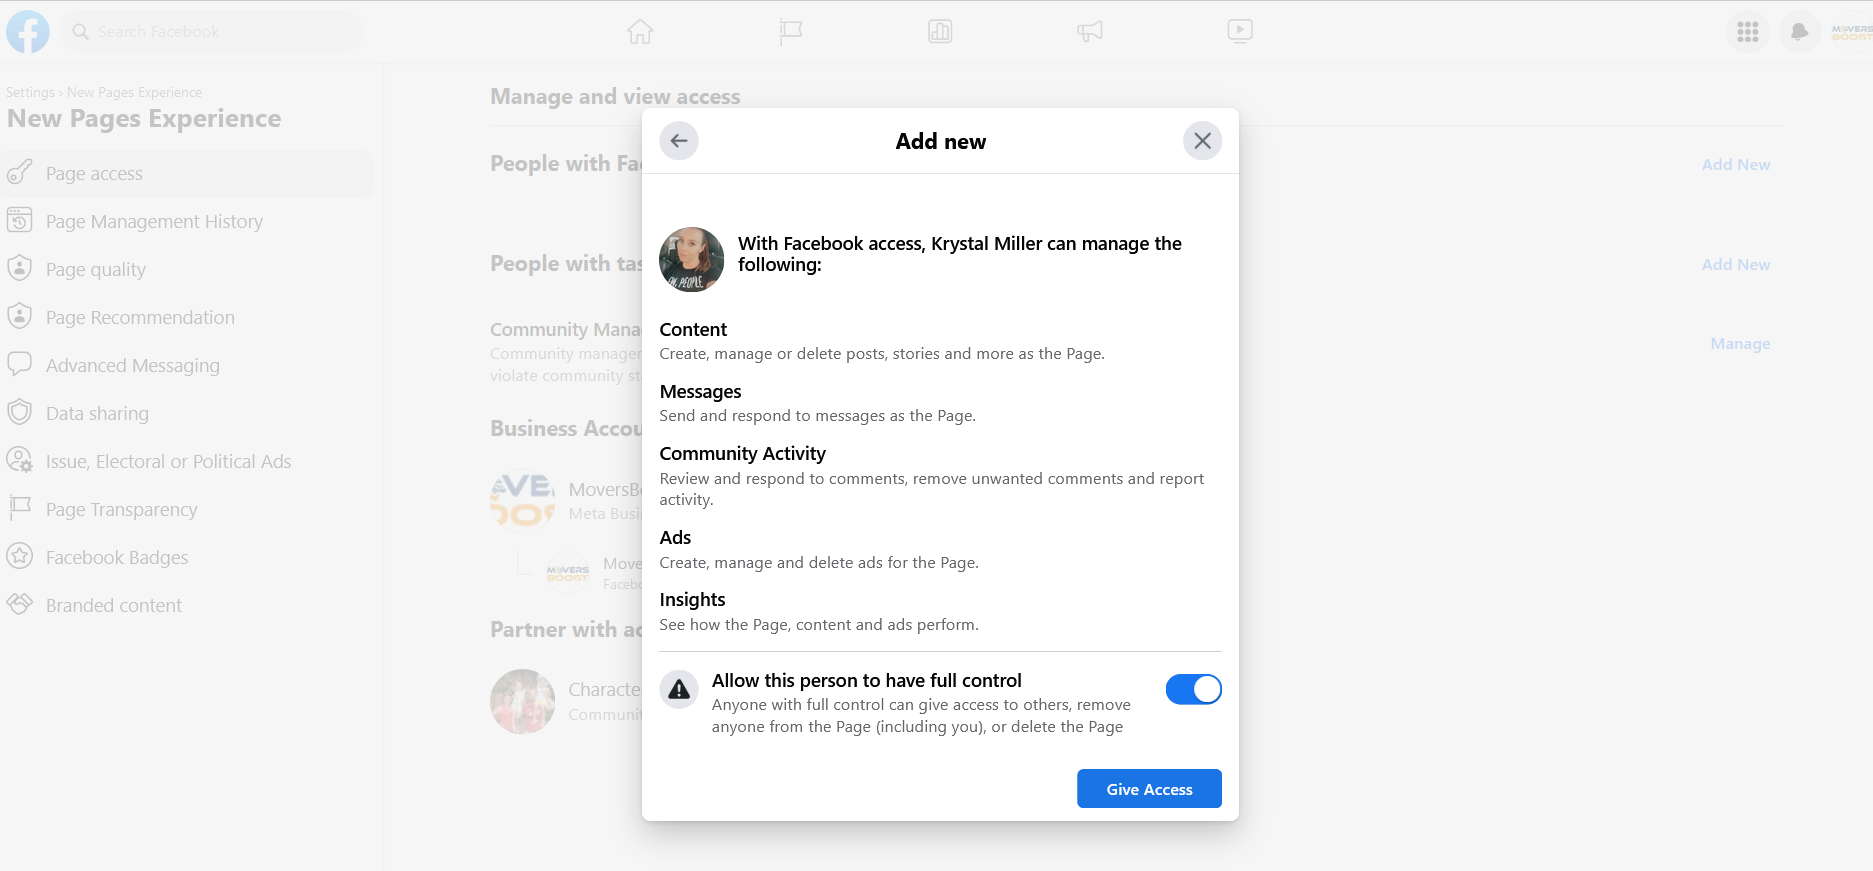
Task: Click Add New for people with task access
Action: coord(1736,265)
